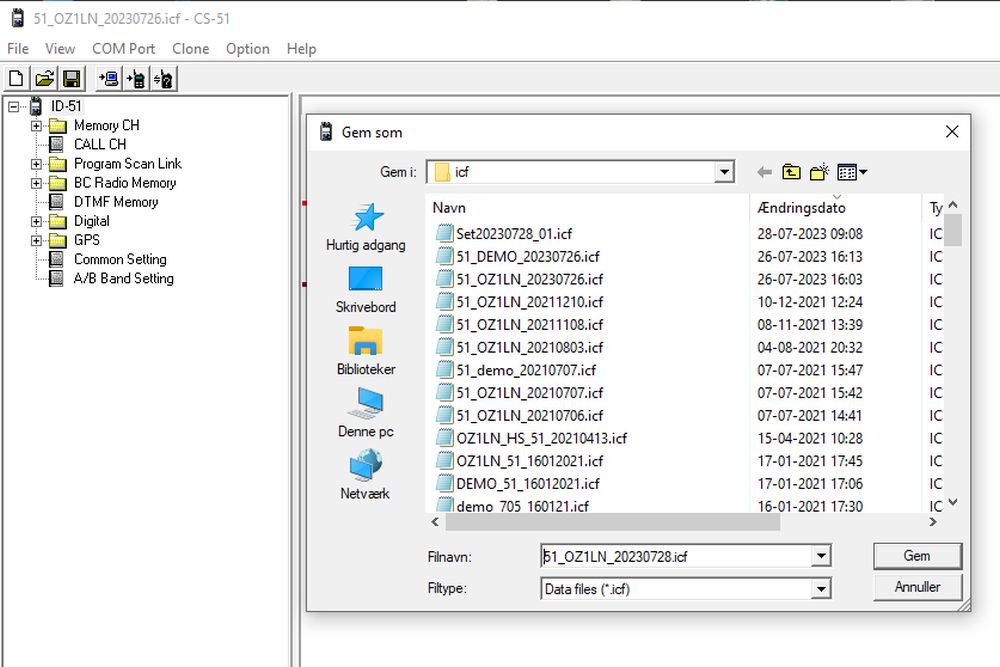
Task: Click the Back arrow in Gem som dialog
Action: tap(764, 172)
